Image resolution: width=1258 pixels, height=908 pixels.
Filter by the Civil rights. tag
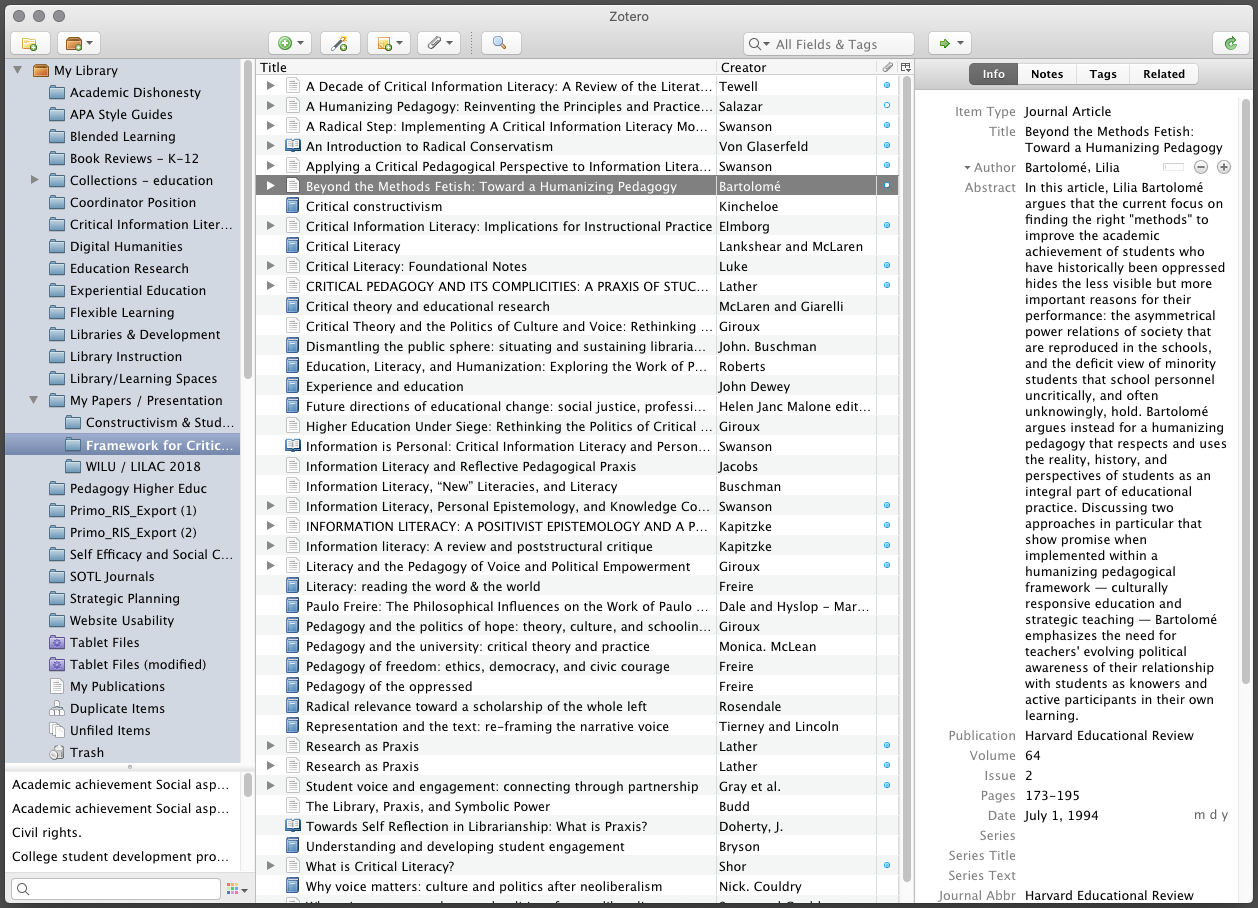[47, 832]
